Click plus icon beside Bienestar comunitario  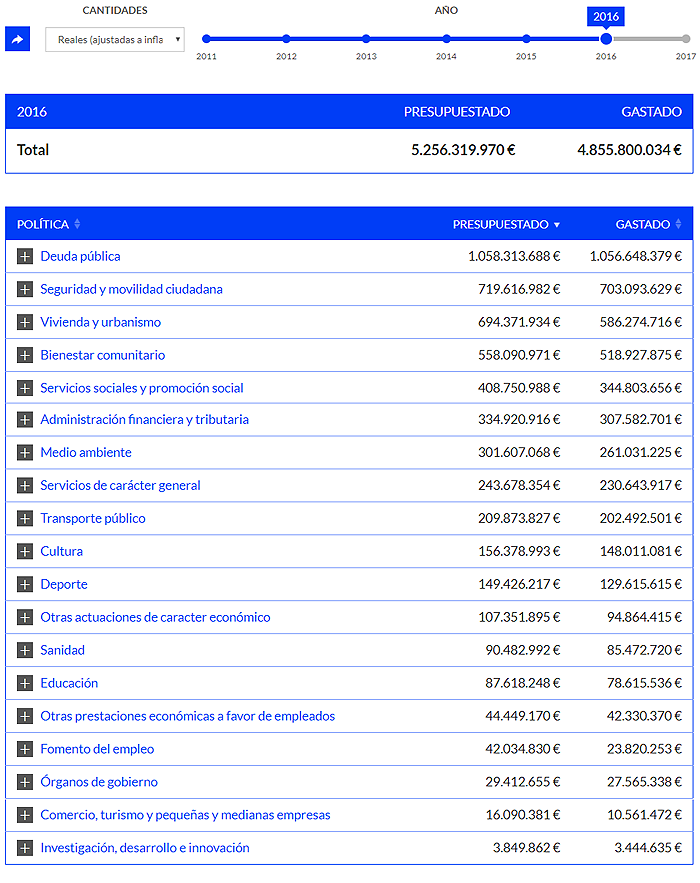coord(25,356)
